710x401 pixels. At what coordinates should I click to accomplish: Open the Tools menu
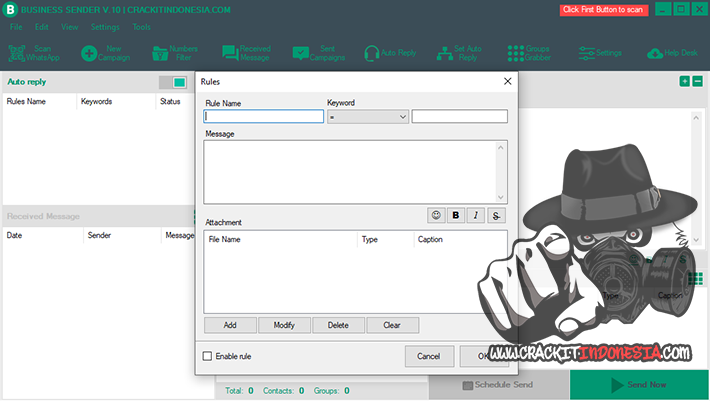(x=141, y=27)
